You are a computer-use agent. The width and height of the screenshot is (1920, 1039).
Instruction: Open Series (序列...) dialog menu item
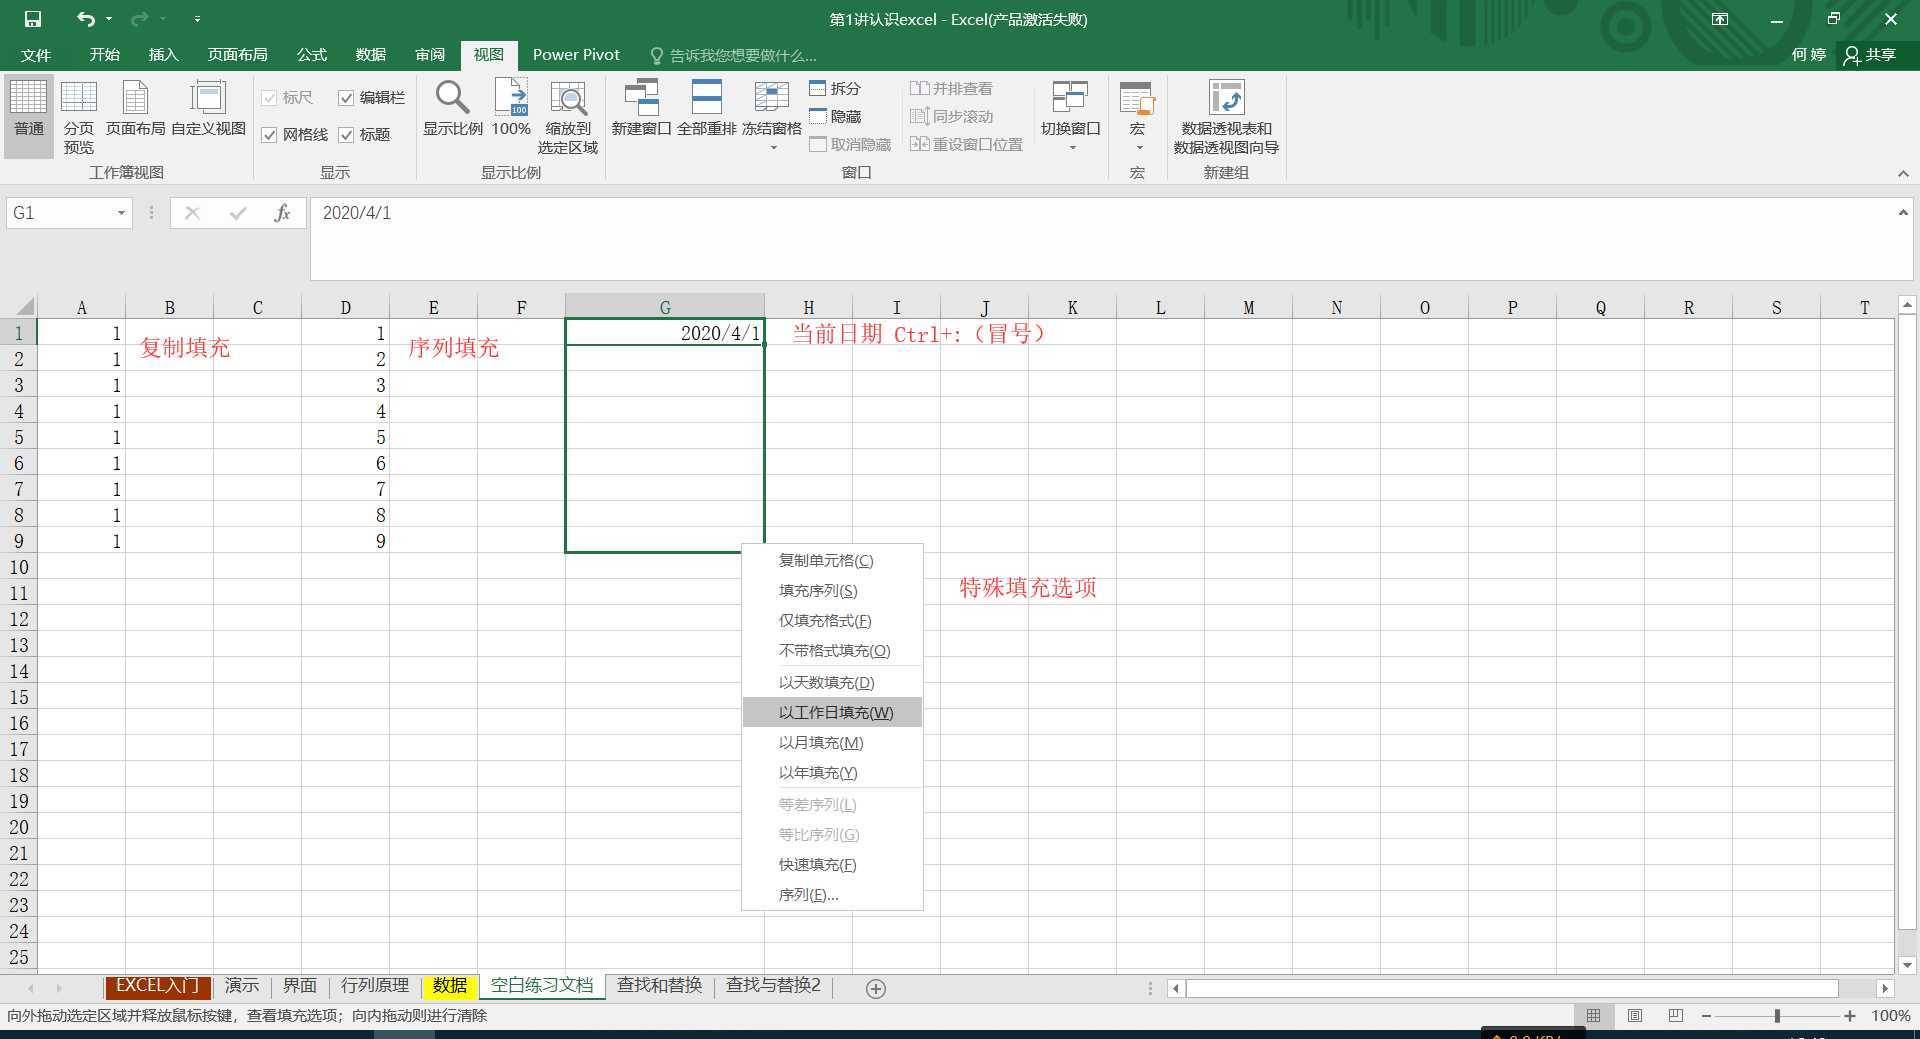coord(832,895)
